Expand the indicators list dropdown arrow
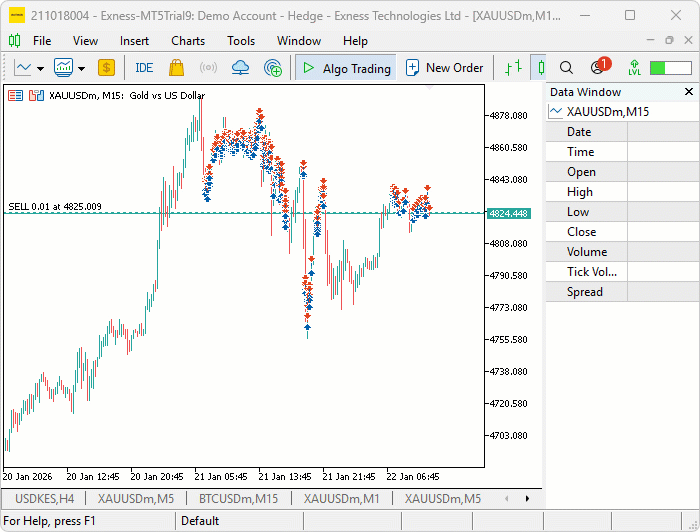The width and height of the screenshot is (700, 532). 81,69
